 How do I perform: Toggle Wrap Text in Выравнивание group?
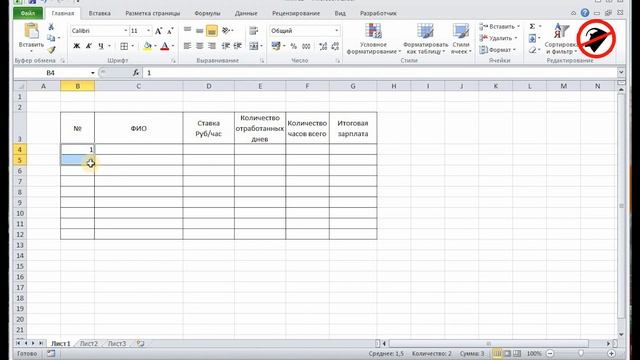253,31
